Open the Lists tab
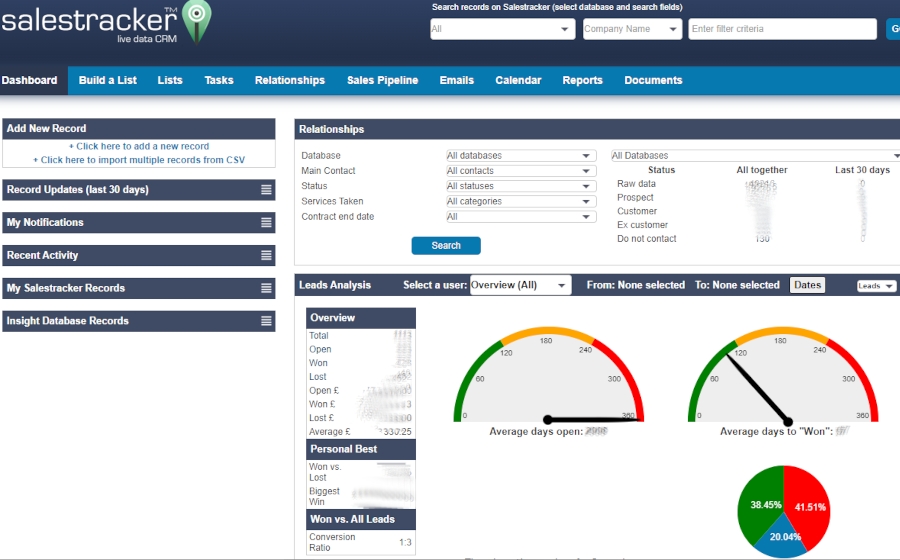Screen dimensions: 900x560 tap(170, 80)
